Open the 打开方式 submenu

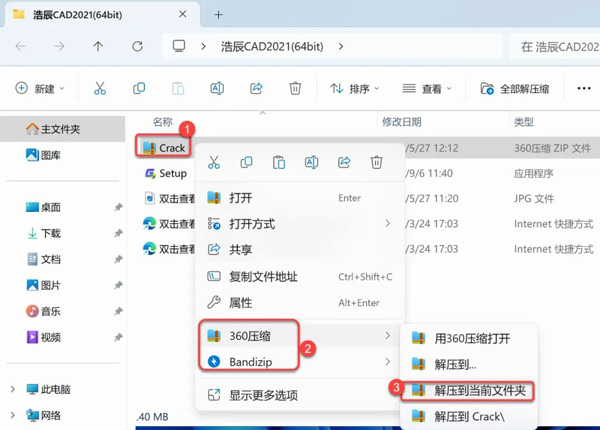coord(300,223)
